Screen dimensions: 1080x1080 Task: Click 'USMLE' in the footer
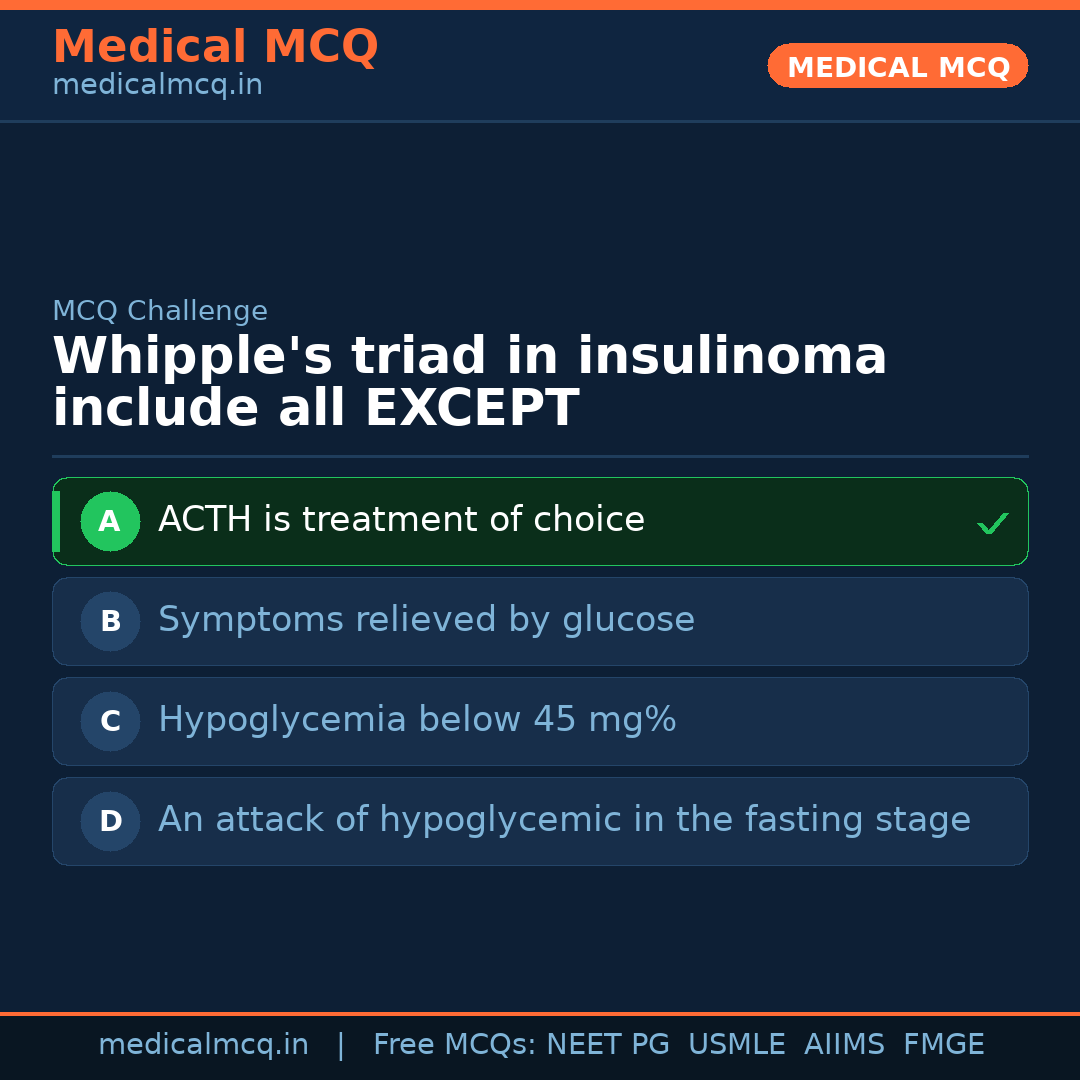[736, 1045]
